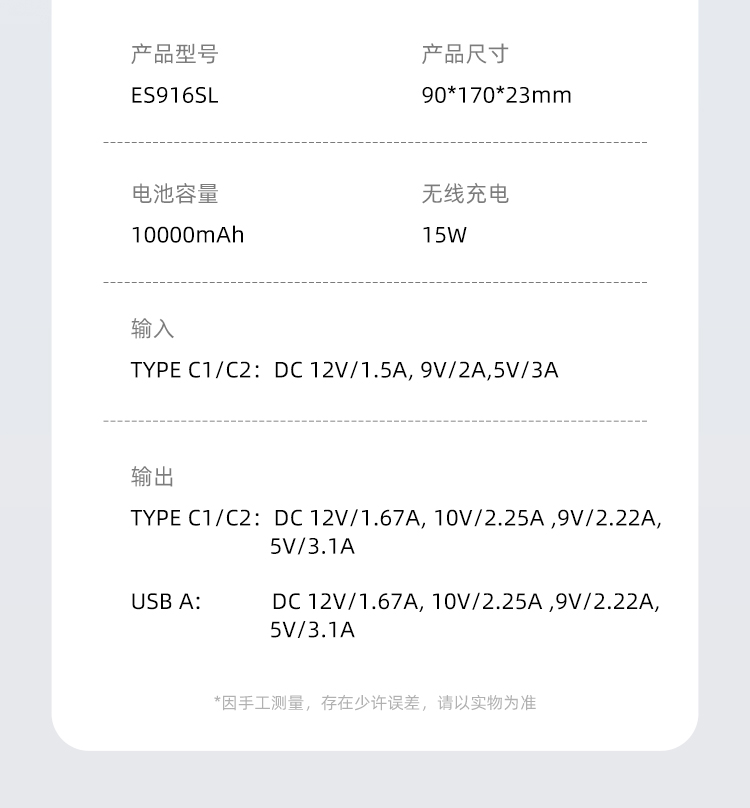Select the 10000mAh capacity value
The width and height of the screenshot is (750, 808).
187,236
